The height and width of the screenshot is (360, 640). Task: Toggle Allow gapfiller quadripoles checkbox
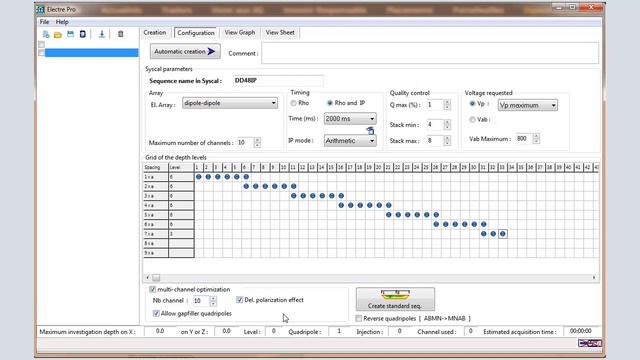tap(156, 313)
